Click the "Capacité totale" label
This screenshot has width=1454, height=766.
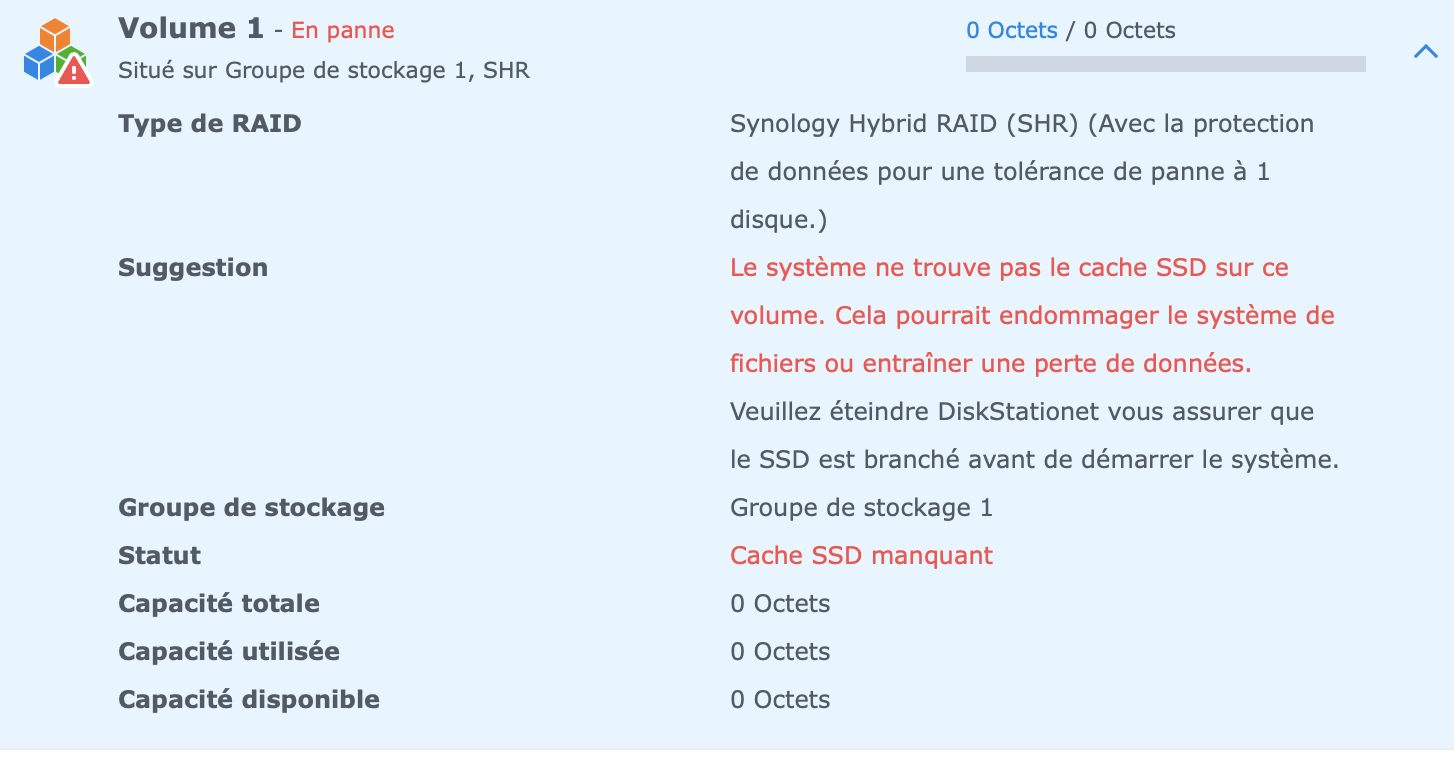point(219,604)
